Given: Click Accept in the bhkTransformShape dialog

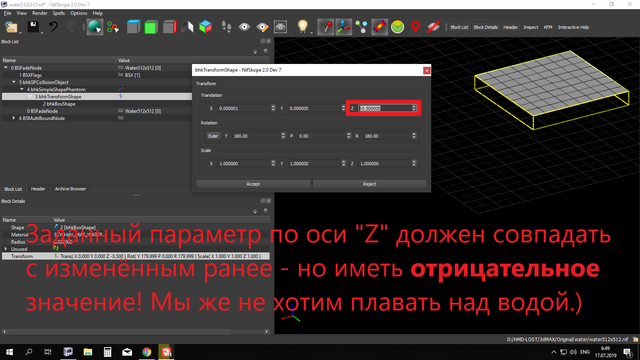Looking at the screenshot, I should 253,184.
